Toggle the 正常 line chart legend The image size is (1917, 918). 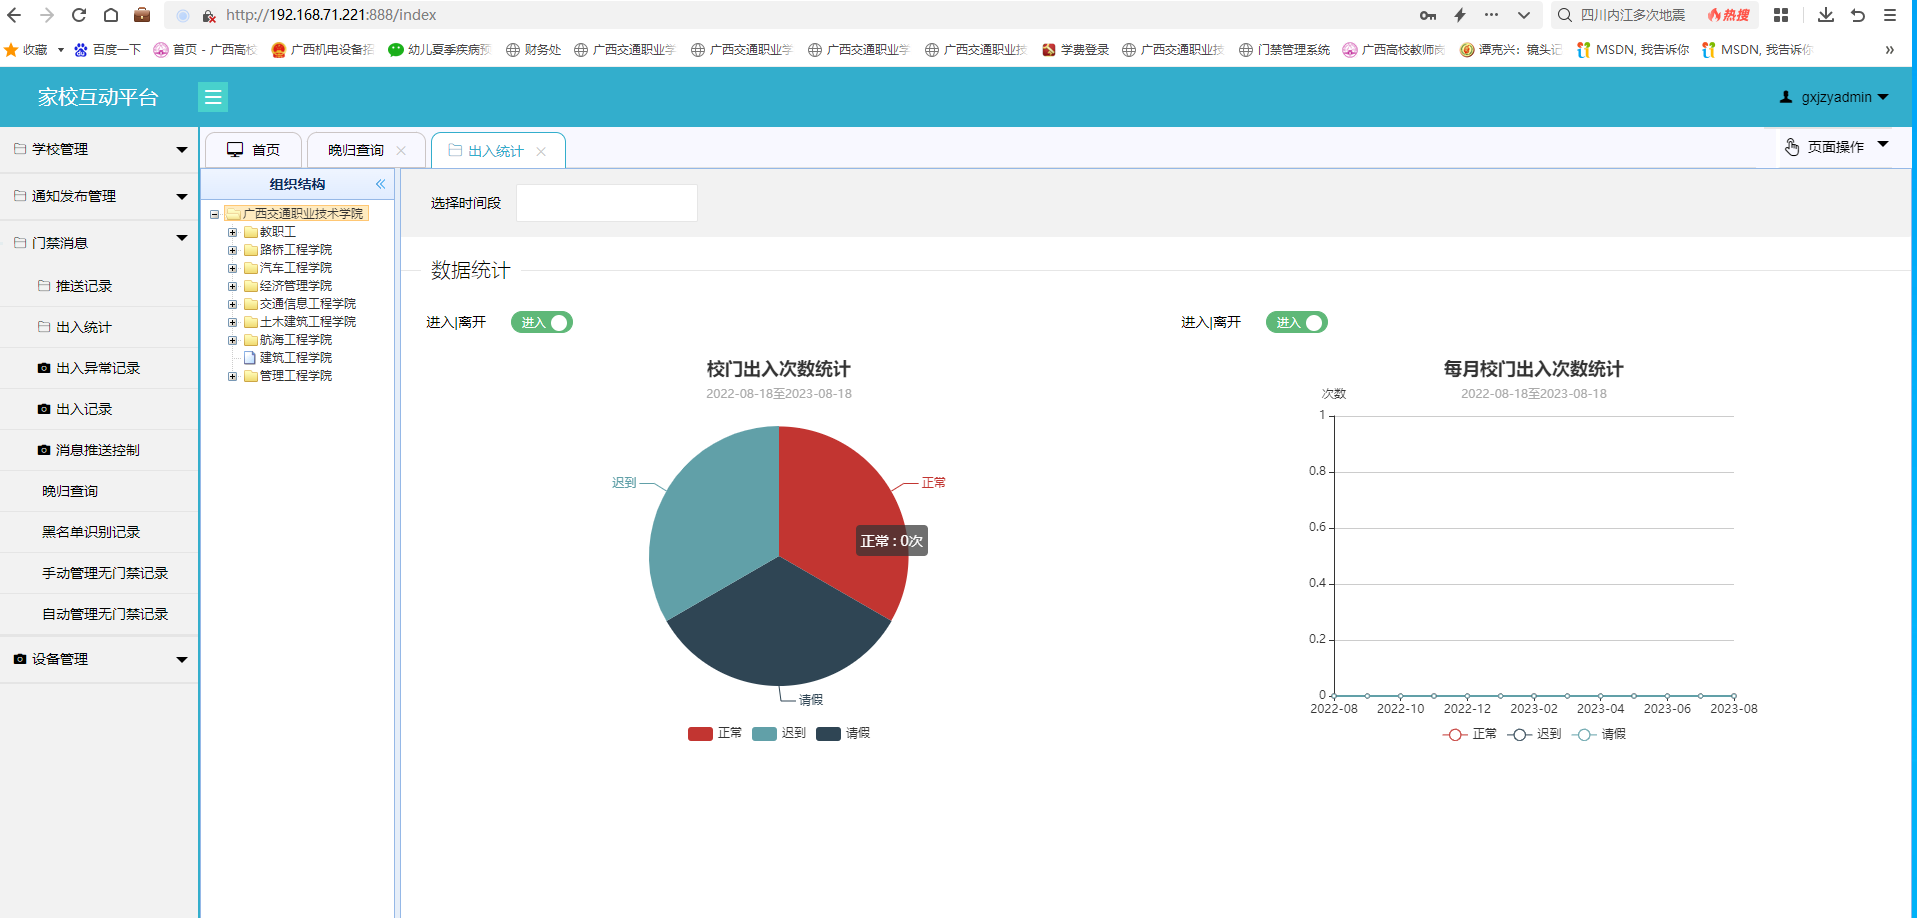(x=1469, y=734)
